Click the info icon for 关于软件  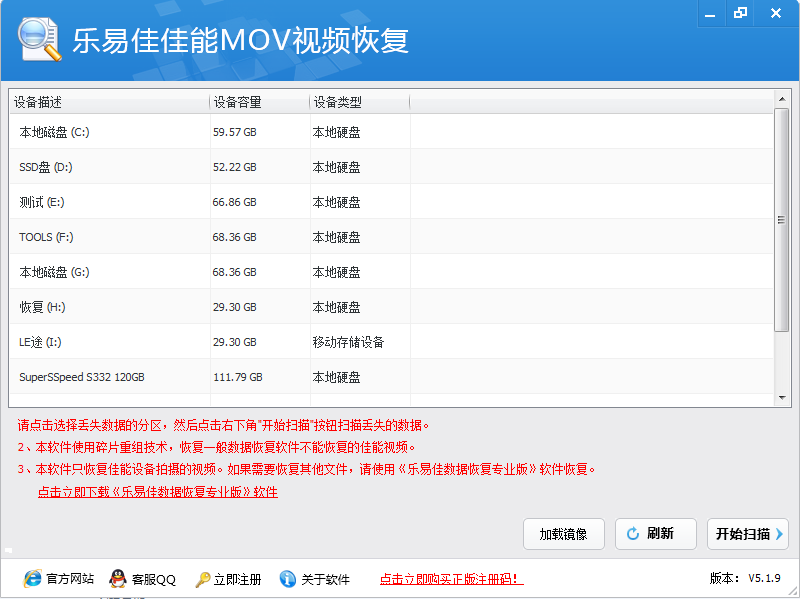pyautogui.click(x=288, y=579)
